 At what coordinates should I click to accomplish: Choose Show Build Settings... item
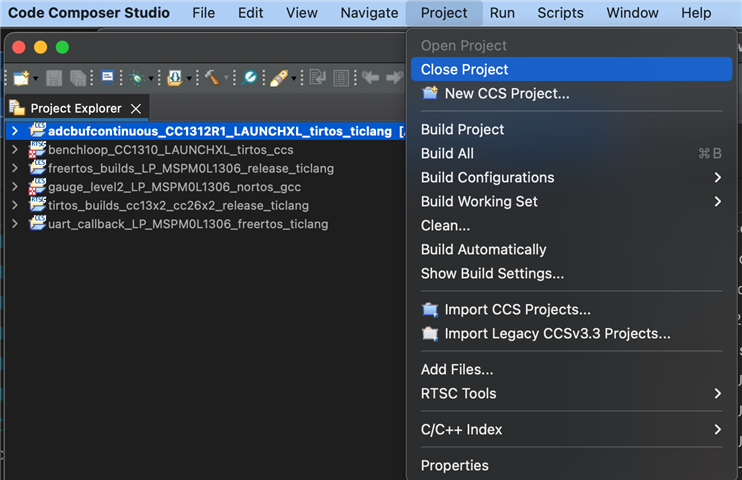click(572, 274)
